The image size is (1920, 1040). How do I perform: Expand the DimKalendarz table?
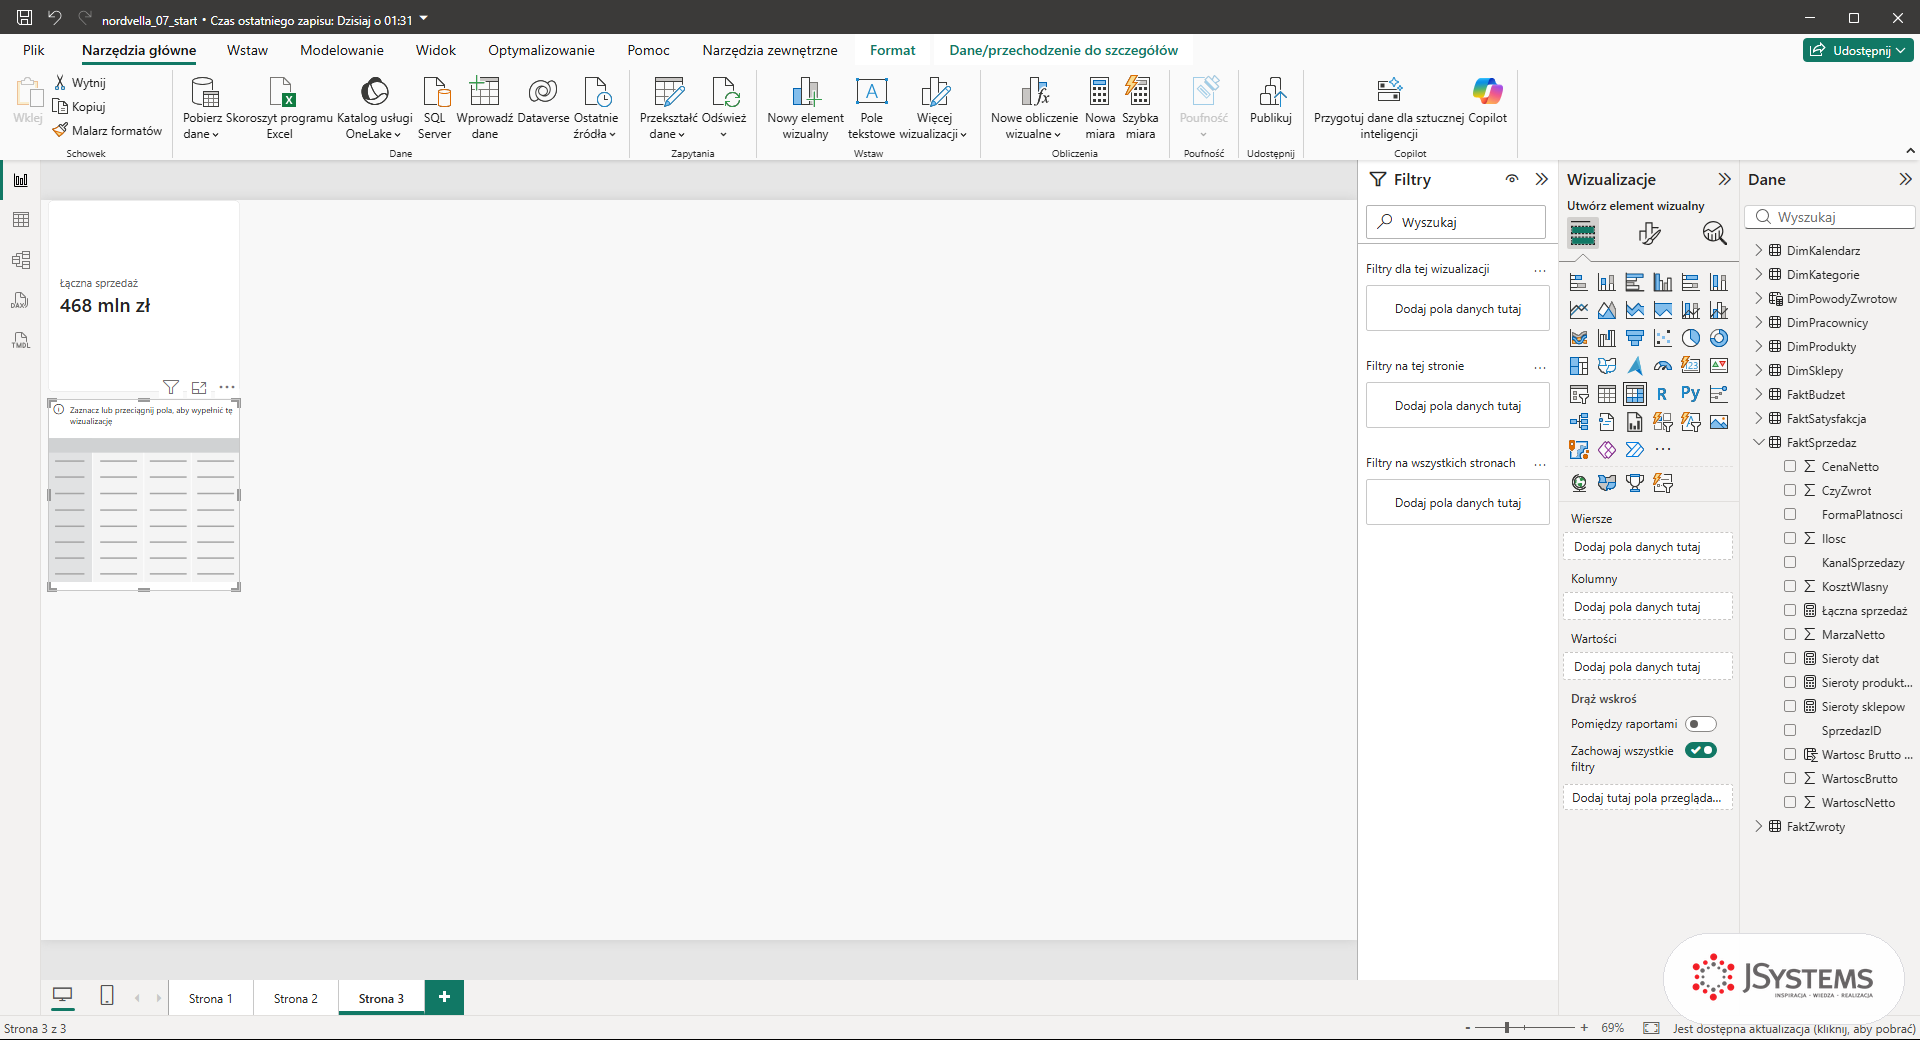1759,250
